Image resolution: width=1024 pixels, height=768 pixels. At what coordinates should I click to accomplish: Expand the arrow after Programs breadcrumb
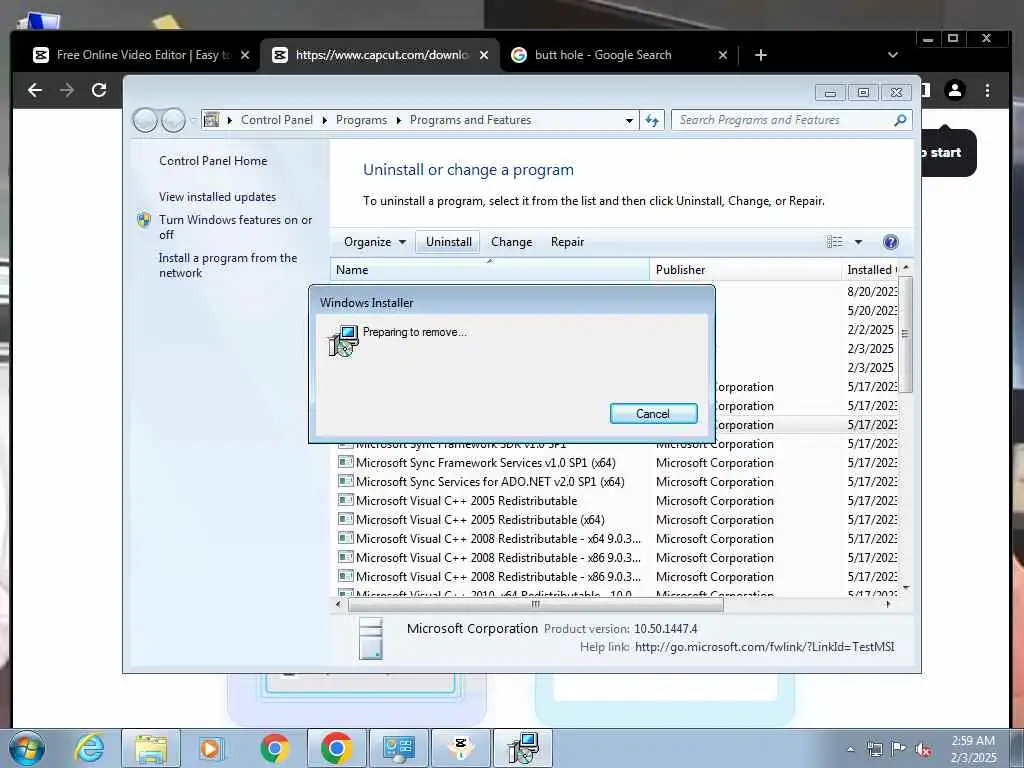coord(398,120)
